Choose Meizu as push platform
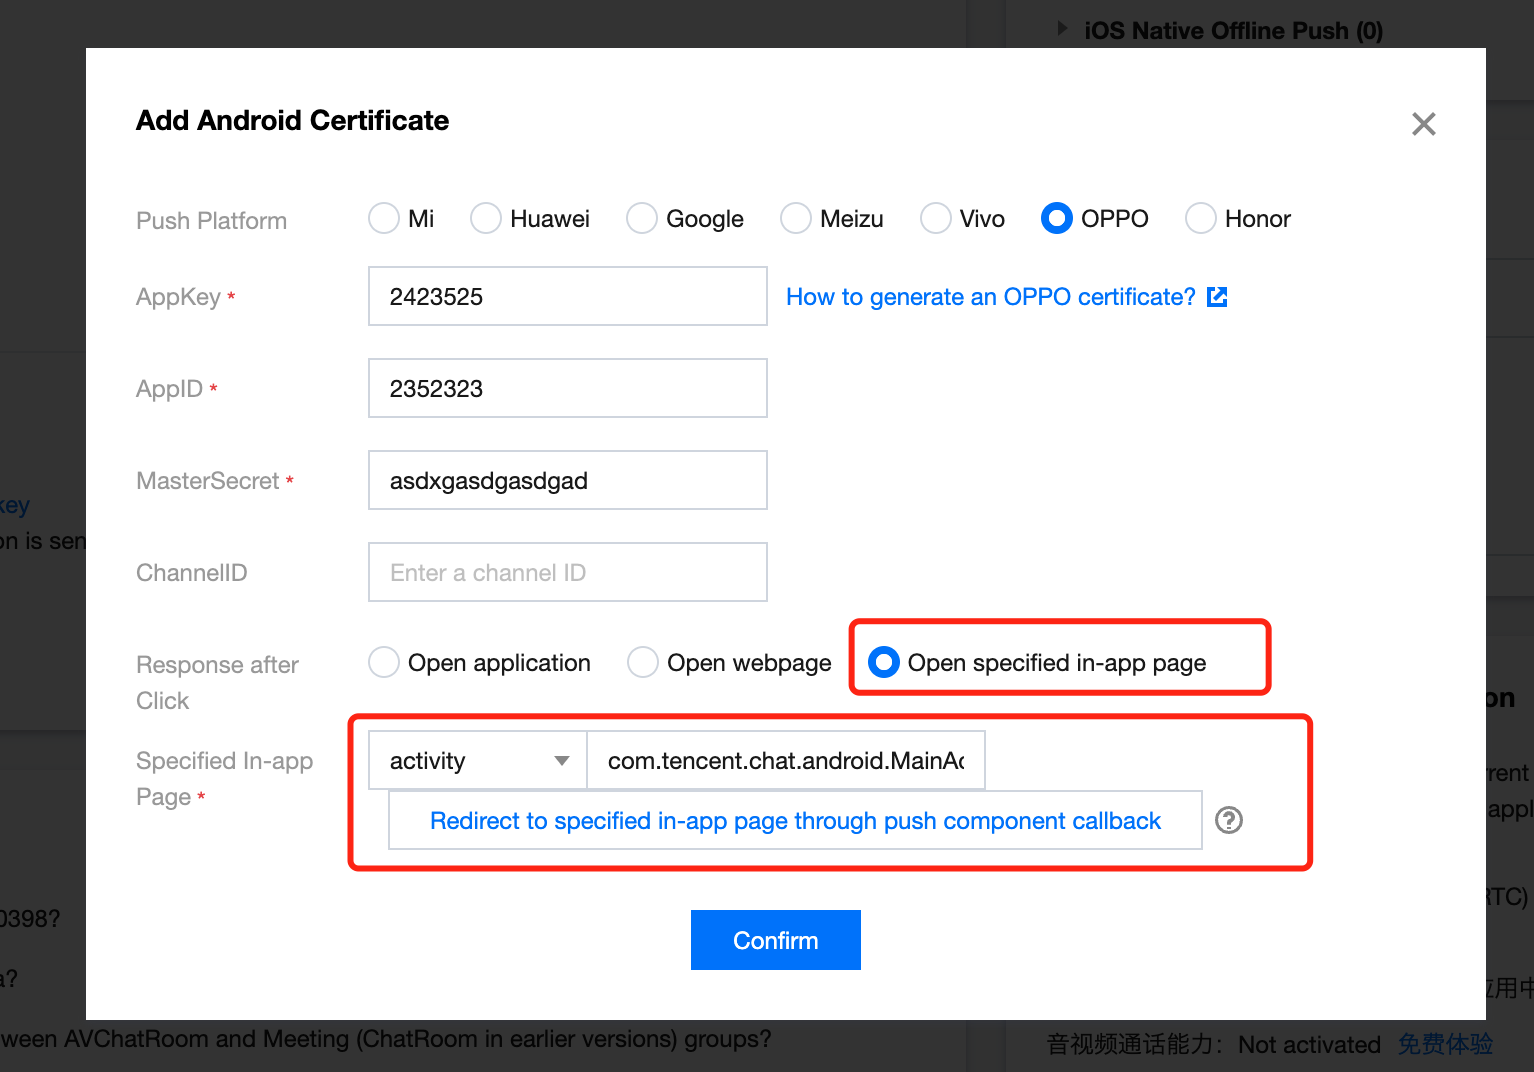1534x1072 pixels. pyautogui.click(x=796, y=218)
